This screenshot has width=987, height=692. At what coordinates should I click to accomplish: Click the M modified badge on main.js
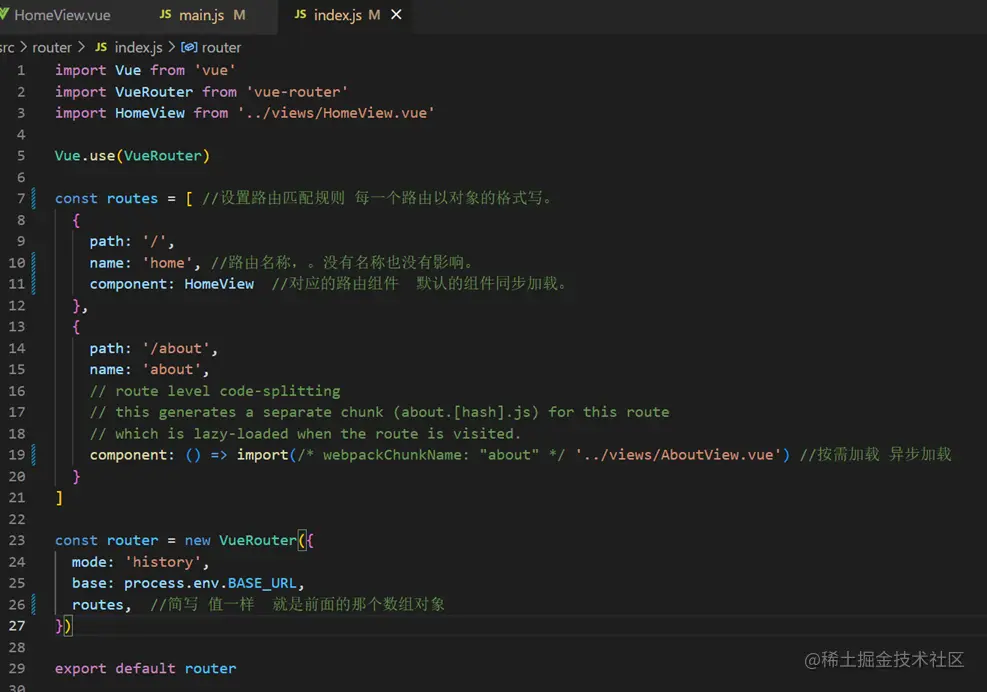[239, 14]
